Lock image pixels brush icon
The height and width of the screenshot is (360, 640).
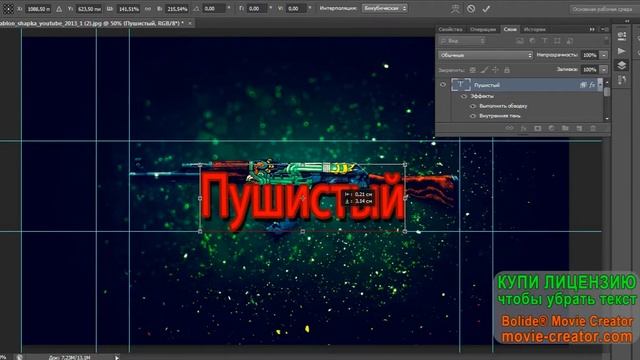(484, 70)
